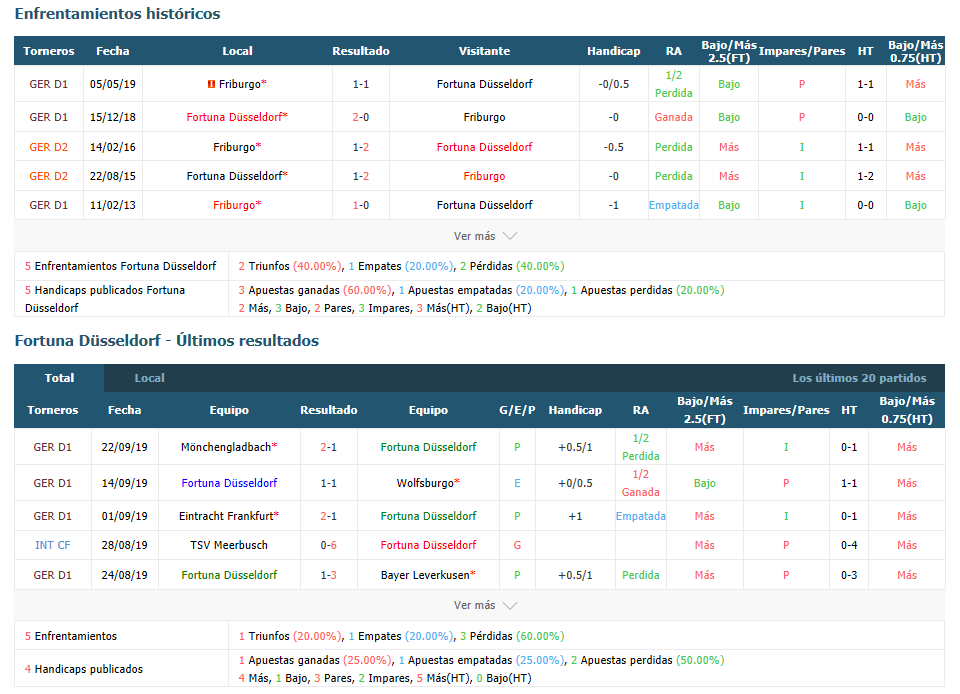Click Empatada in the 11/02/13 row
Screen dimensions: 960x694
coord(673,205)
